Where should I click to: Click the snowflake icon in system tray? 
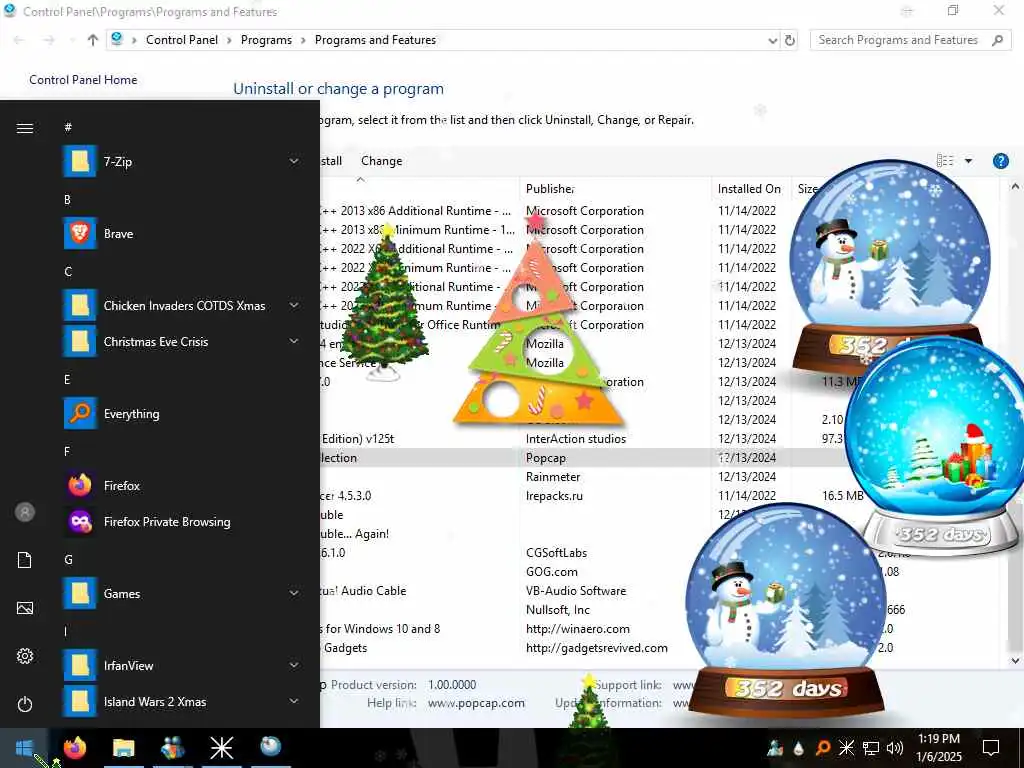click(846, 748)
